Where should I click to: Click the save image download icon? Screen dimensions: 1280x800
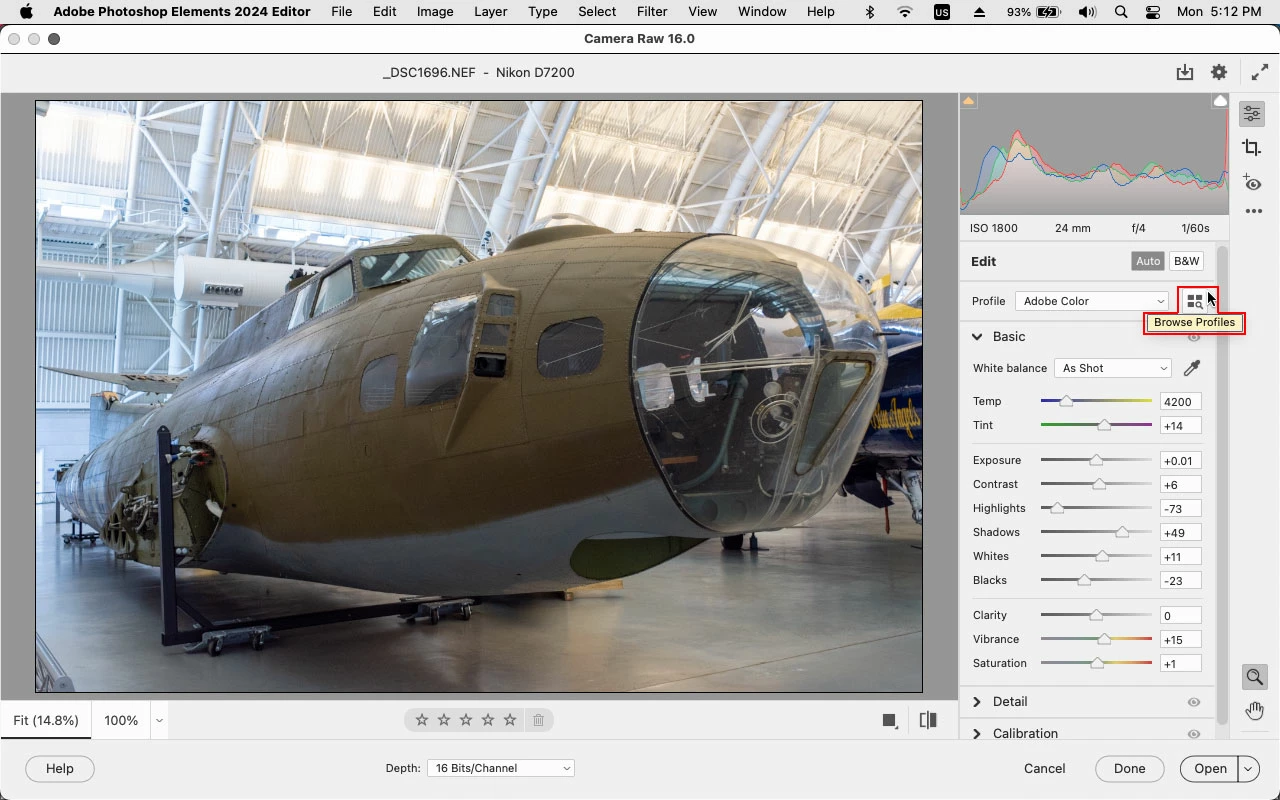point(1185,72)
